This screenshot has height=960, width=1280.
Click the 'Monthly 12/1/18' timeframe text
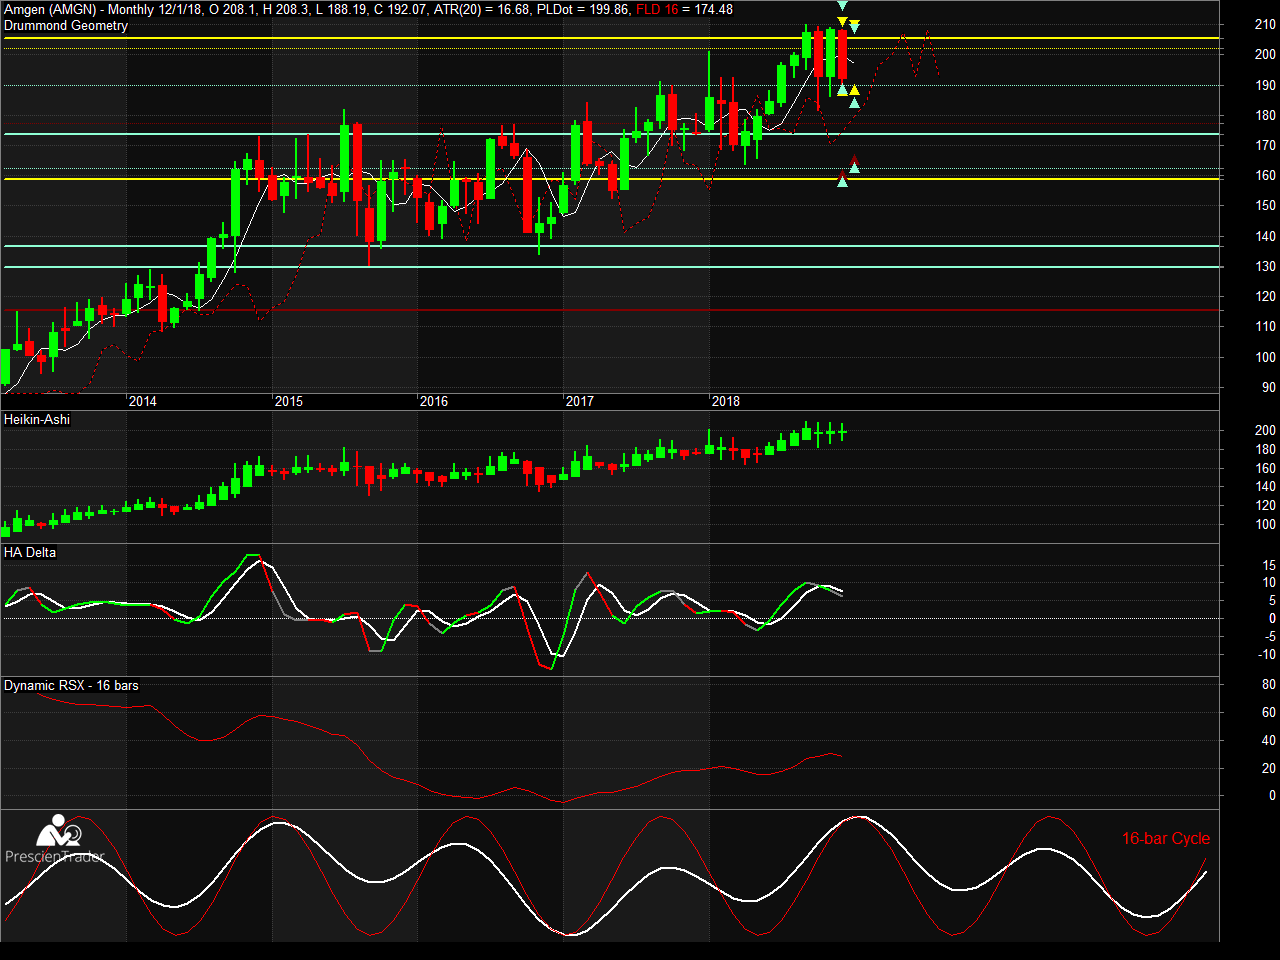click(155, 9)
